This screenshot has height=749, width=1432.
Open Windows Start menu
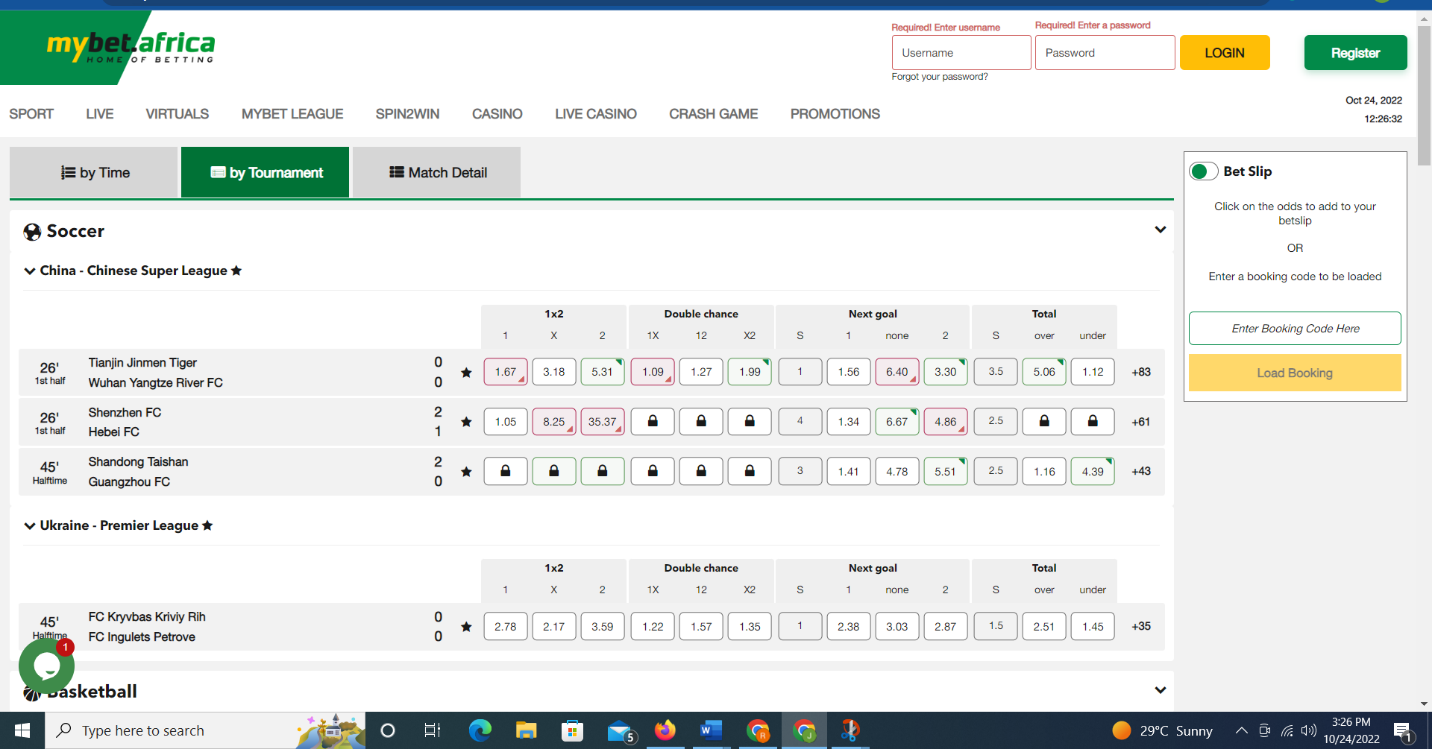(x=22, y=731)
